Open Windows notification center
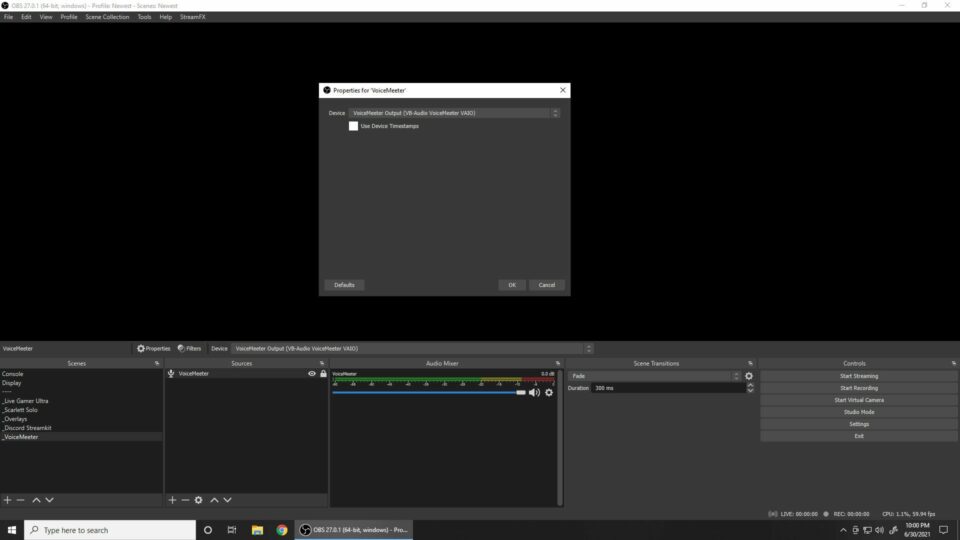This screenshot has height=540, width=960. pyautogui.click(x=943, y=530)
